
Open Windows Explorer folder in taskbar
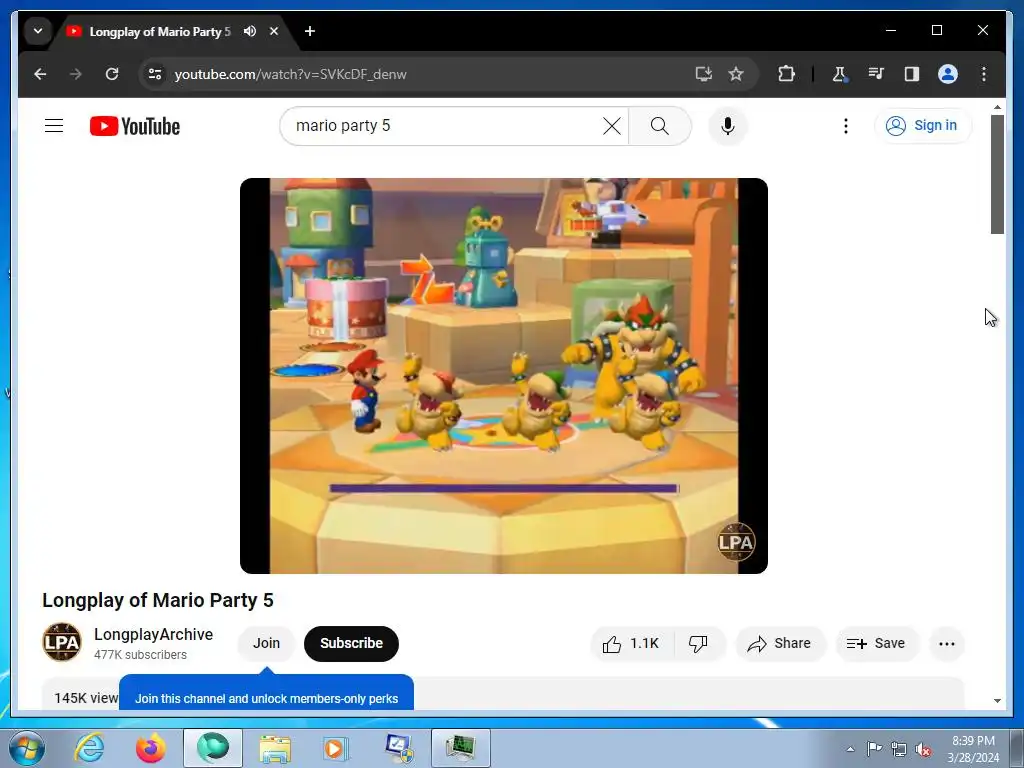click(x=275, y=748)
